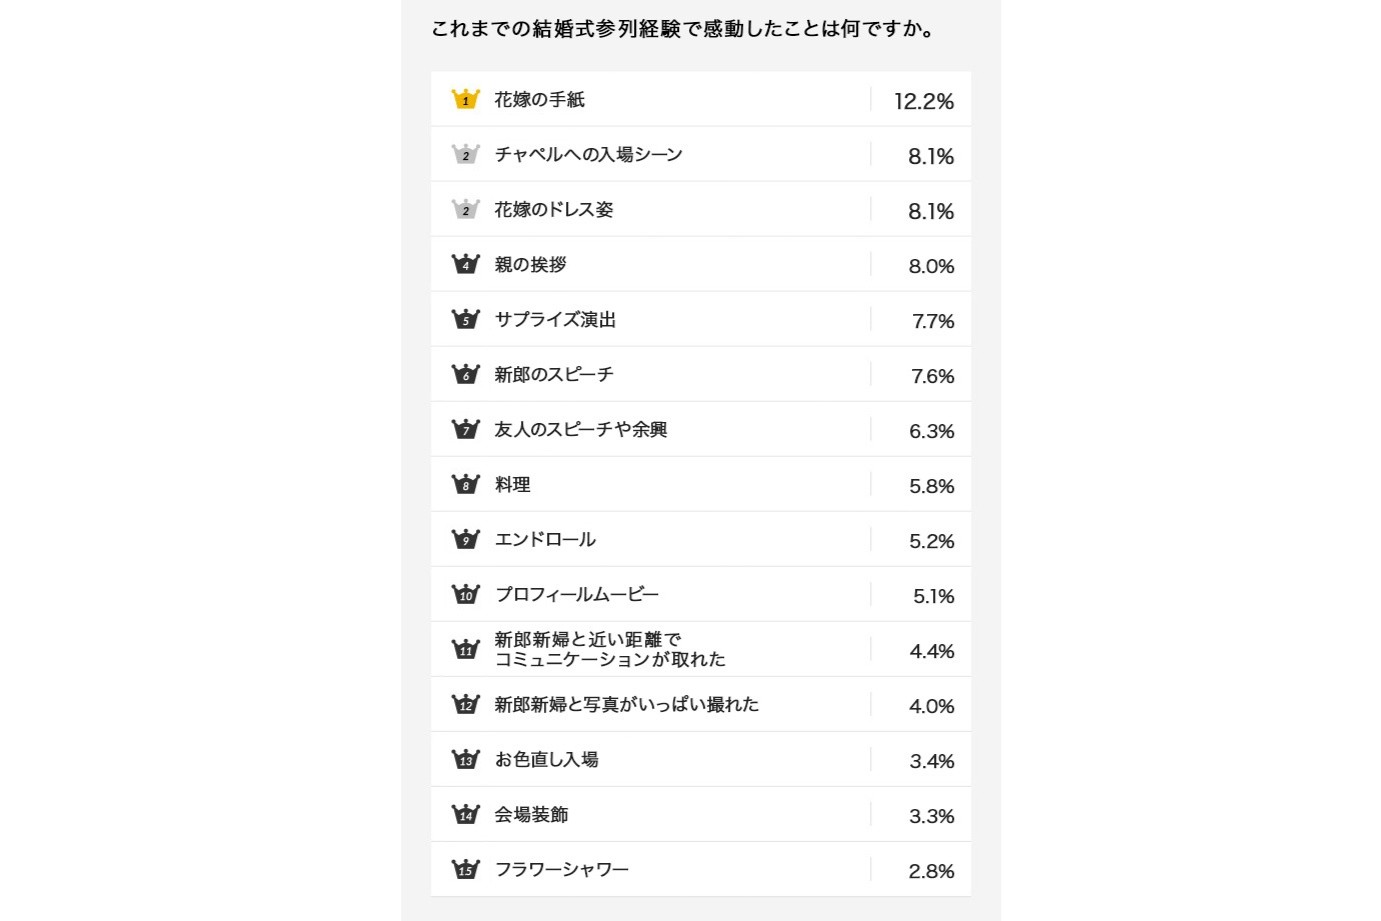Click the 新郎のスピーチ item
Screen dimensions: 1381x921
(x=554, y=374)
